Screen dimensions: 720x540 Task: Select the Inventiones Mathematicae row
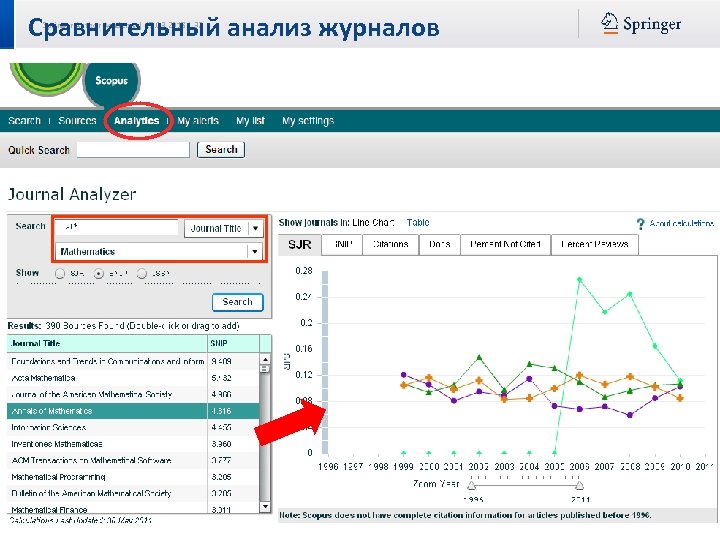133,444
